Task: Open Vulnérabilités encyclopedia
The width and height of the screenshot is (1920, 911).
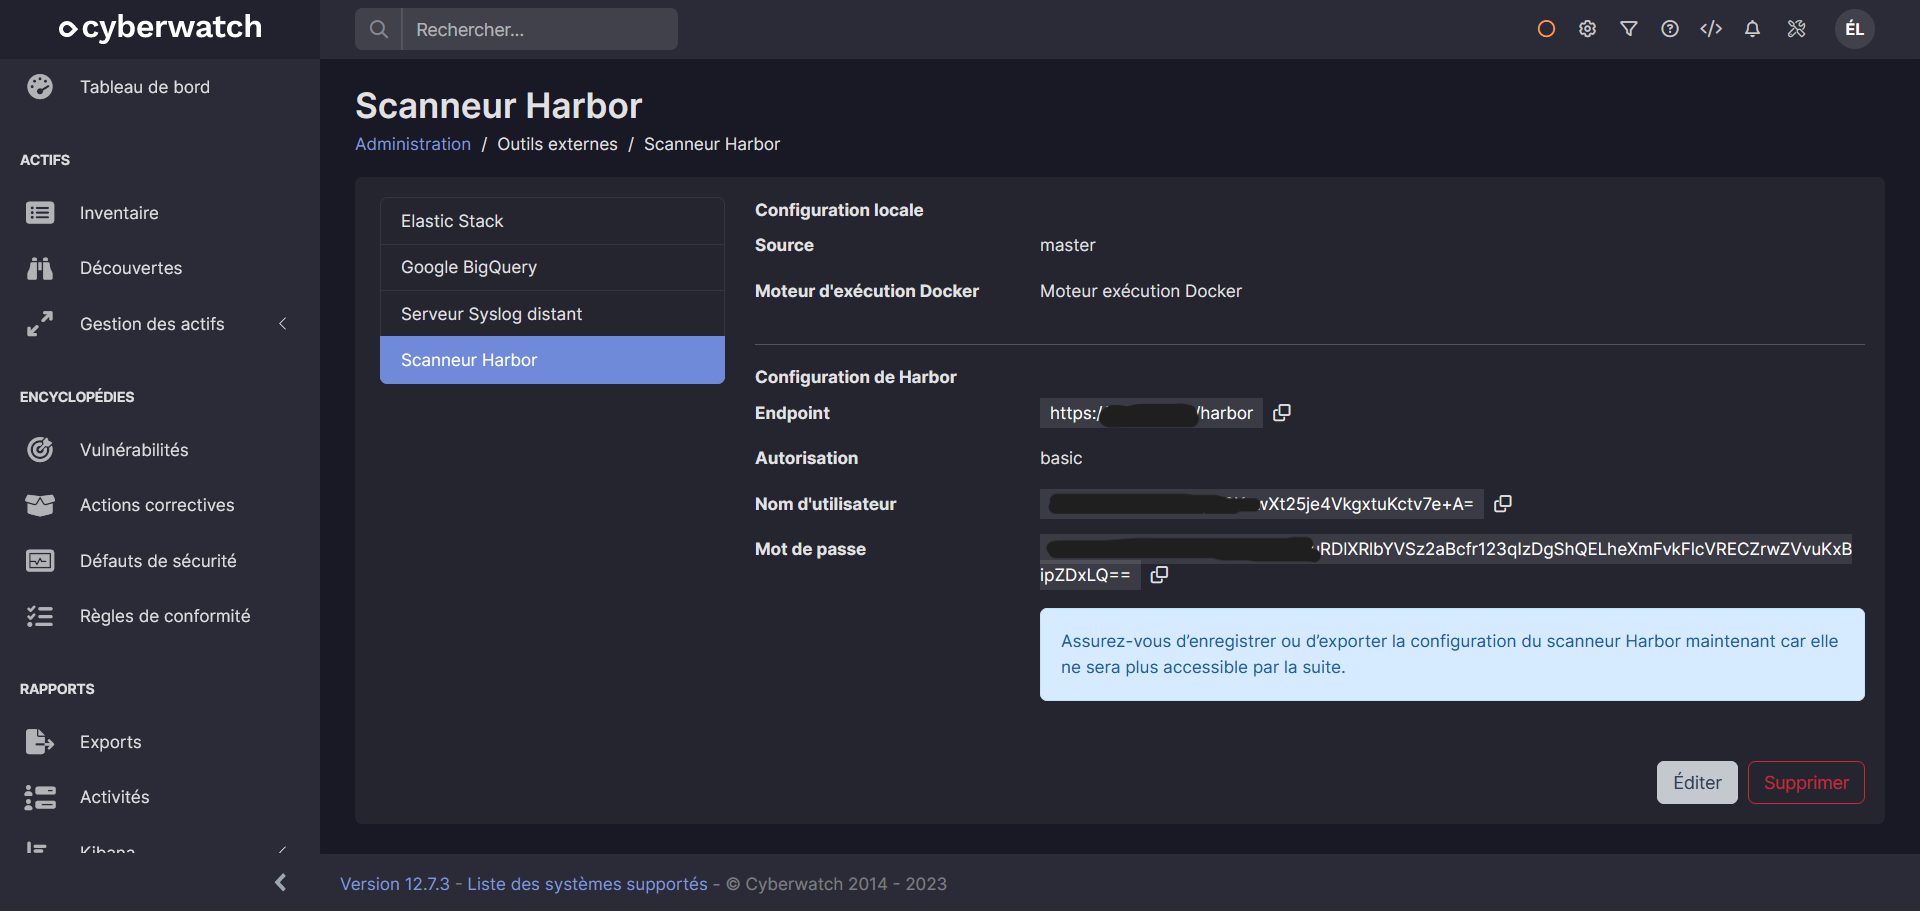Action: (x=134, y=450)
